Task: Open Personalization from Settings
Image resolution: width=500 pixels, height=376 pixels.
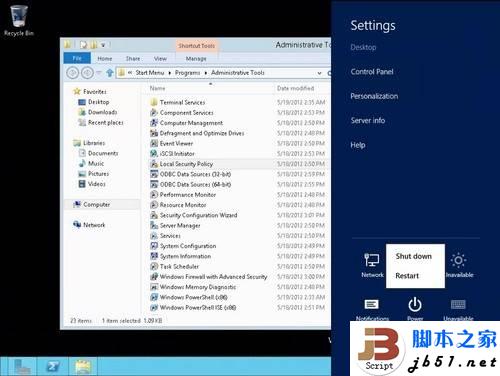Action: click(374, 96)
